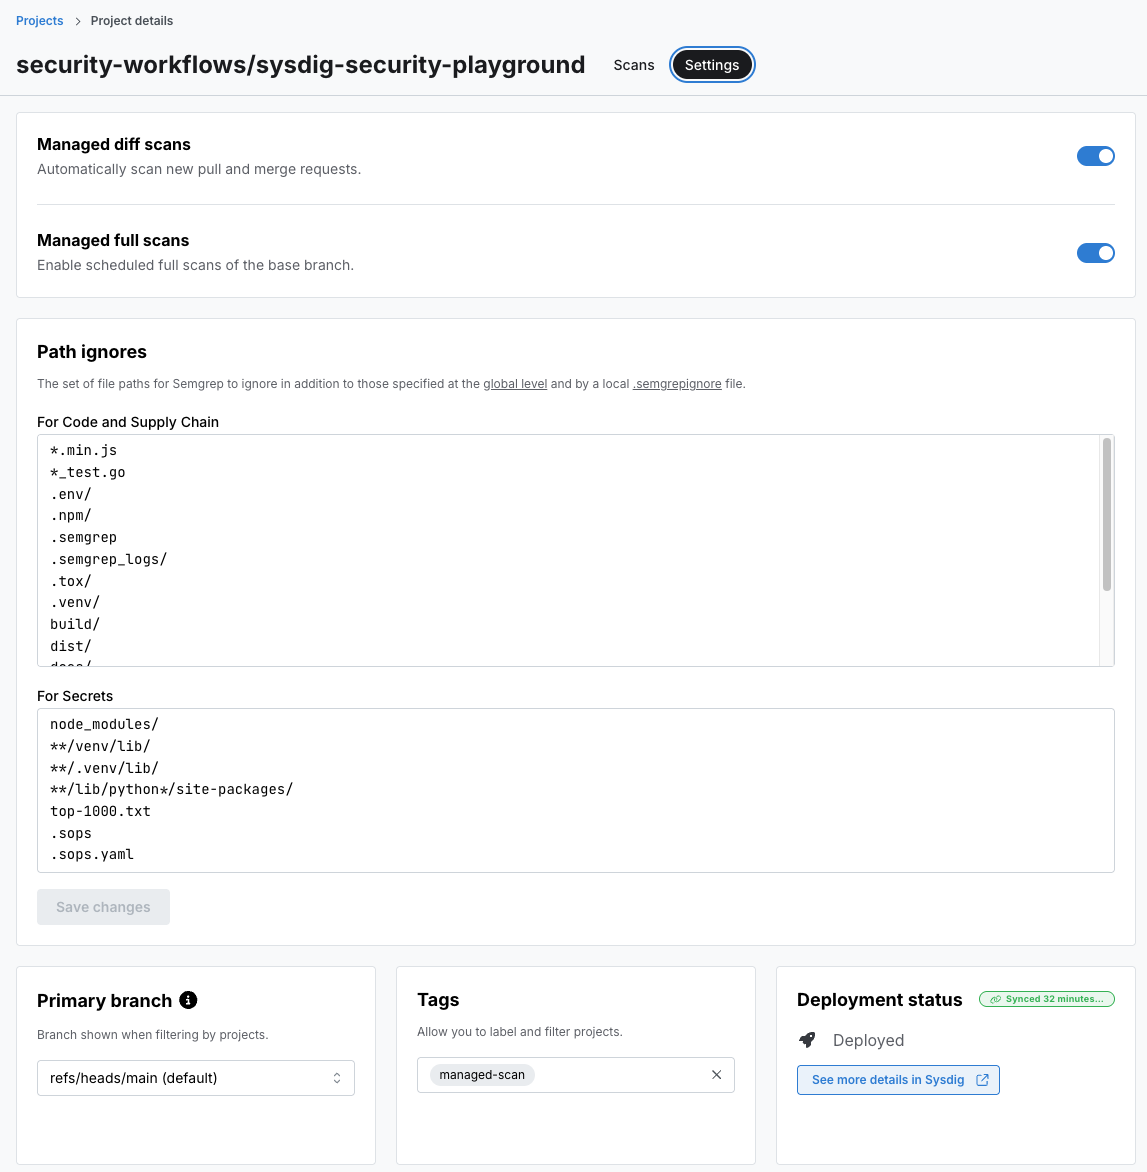Open the global level path ignores link

(515, 384)
